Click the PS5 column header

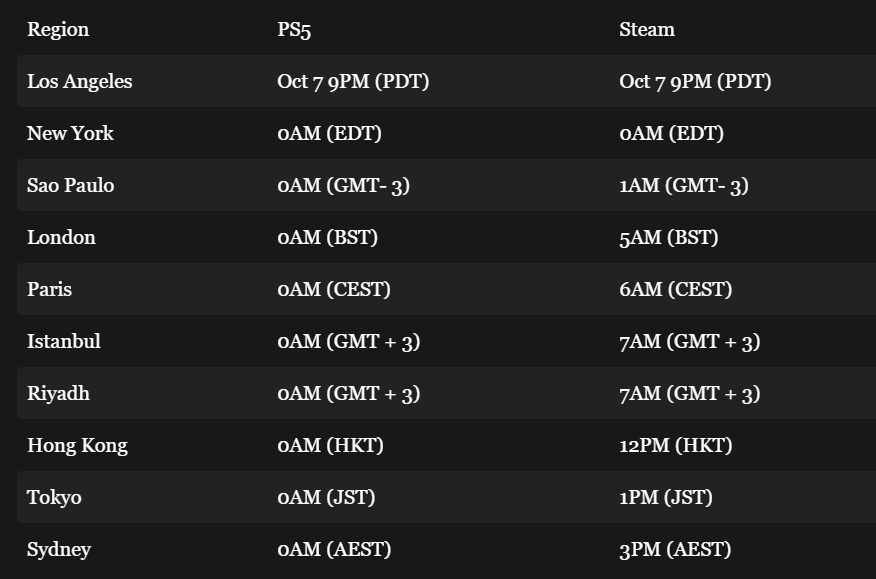294,29
